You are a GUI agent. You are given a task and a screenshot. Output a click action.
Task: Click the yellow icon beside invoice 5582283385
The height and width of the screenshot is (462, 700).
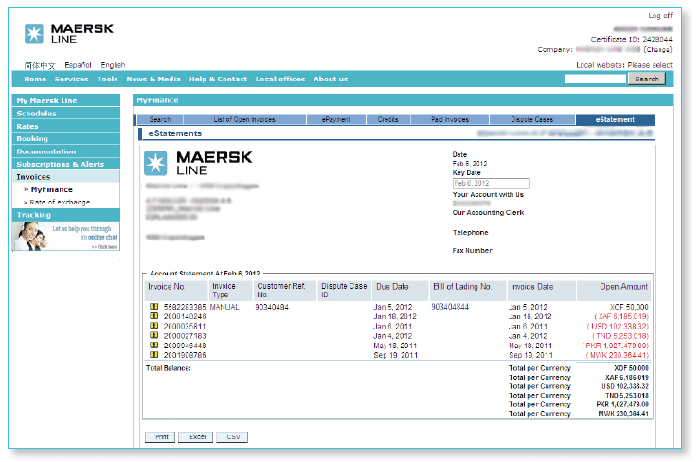click(154, 307)
